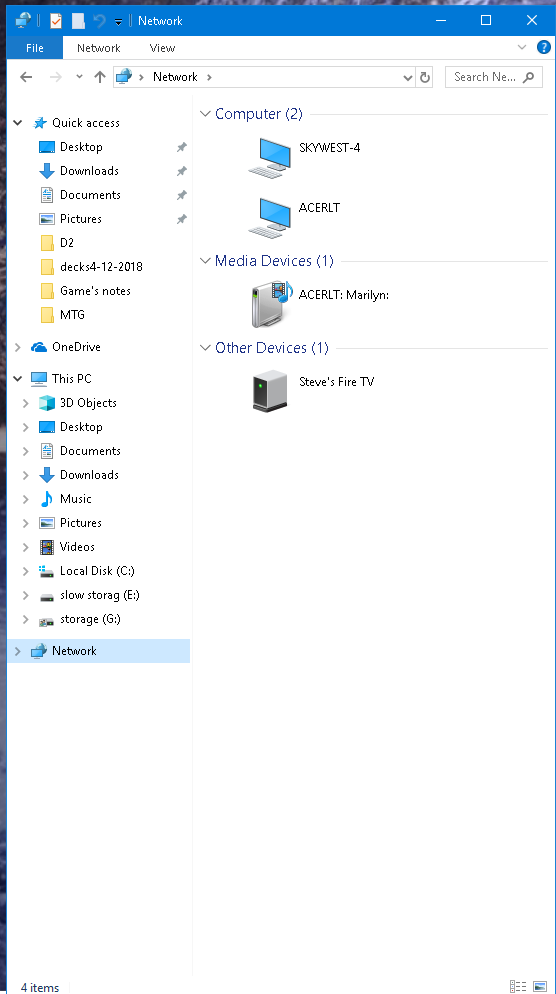Open the Network ribbon tab

98,48
